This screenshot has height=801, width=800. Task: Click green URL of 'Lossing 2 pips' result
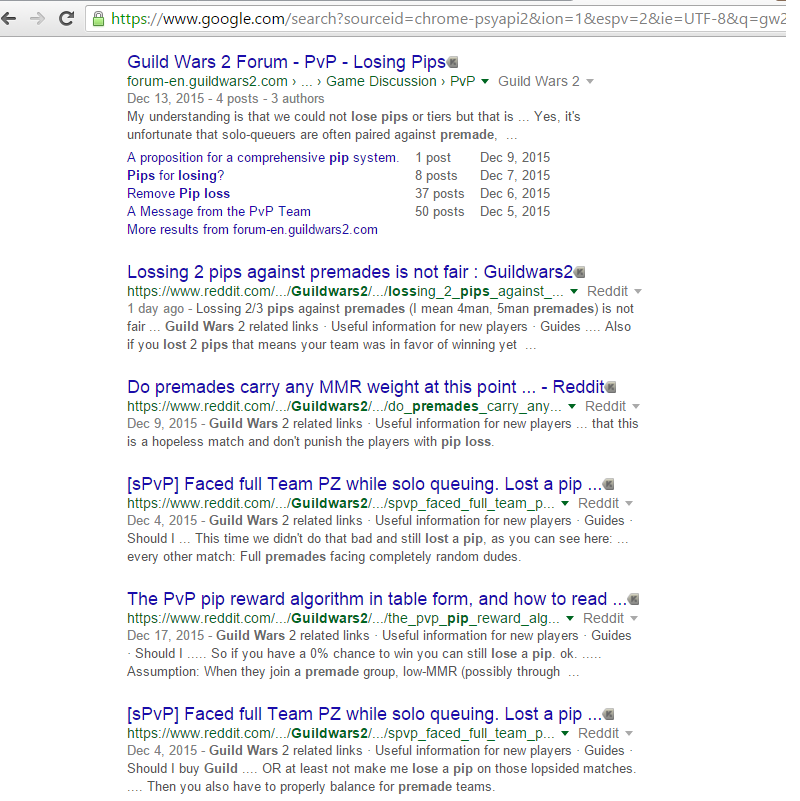345,291
